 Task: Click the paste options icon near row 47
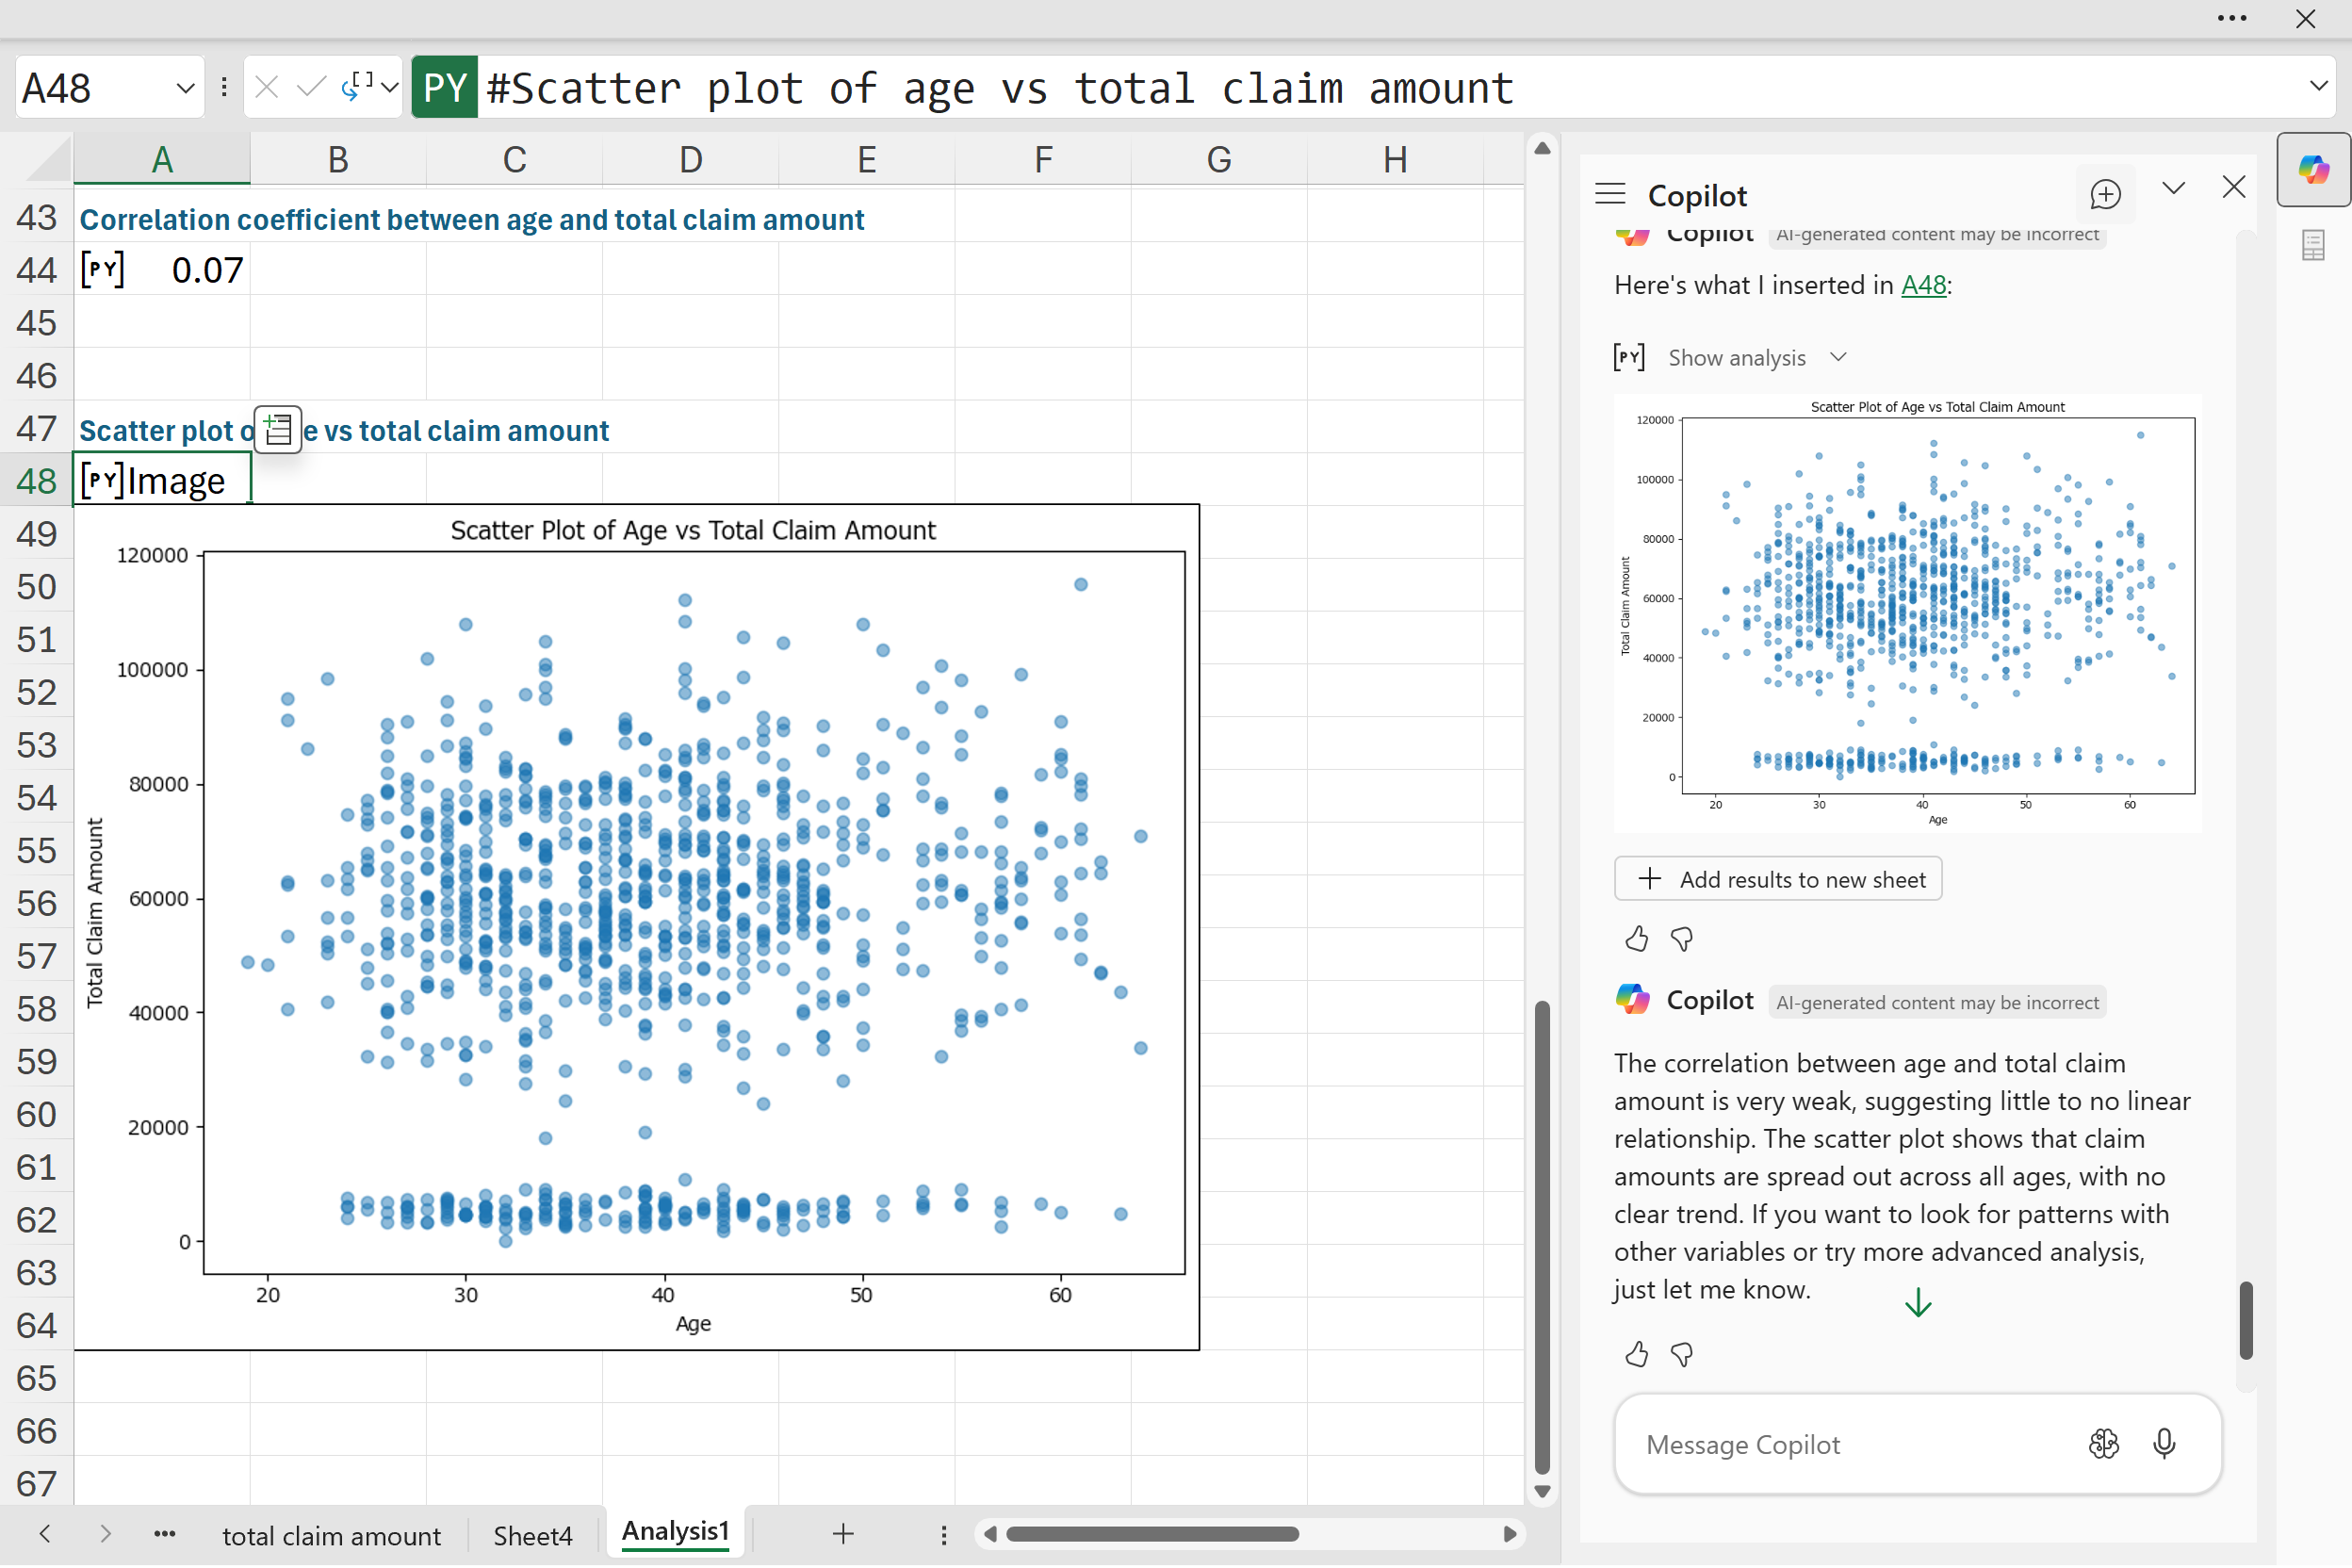(x=278, y=430)
